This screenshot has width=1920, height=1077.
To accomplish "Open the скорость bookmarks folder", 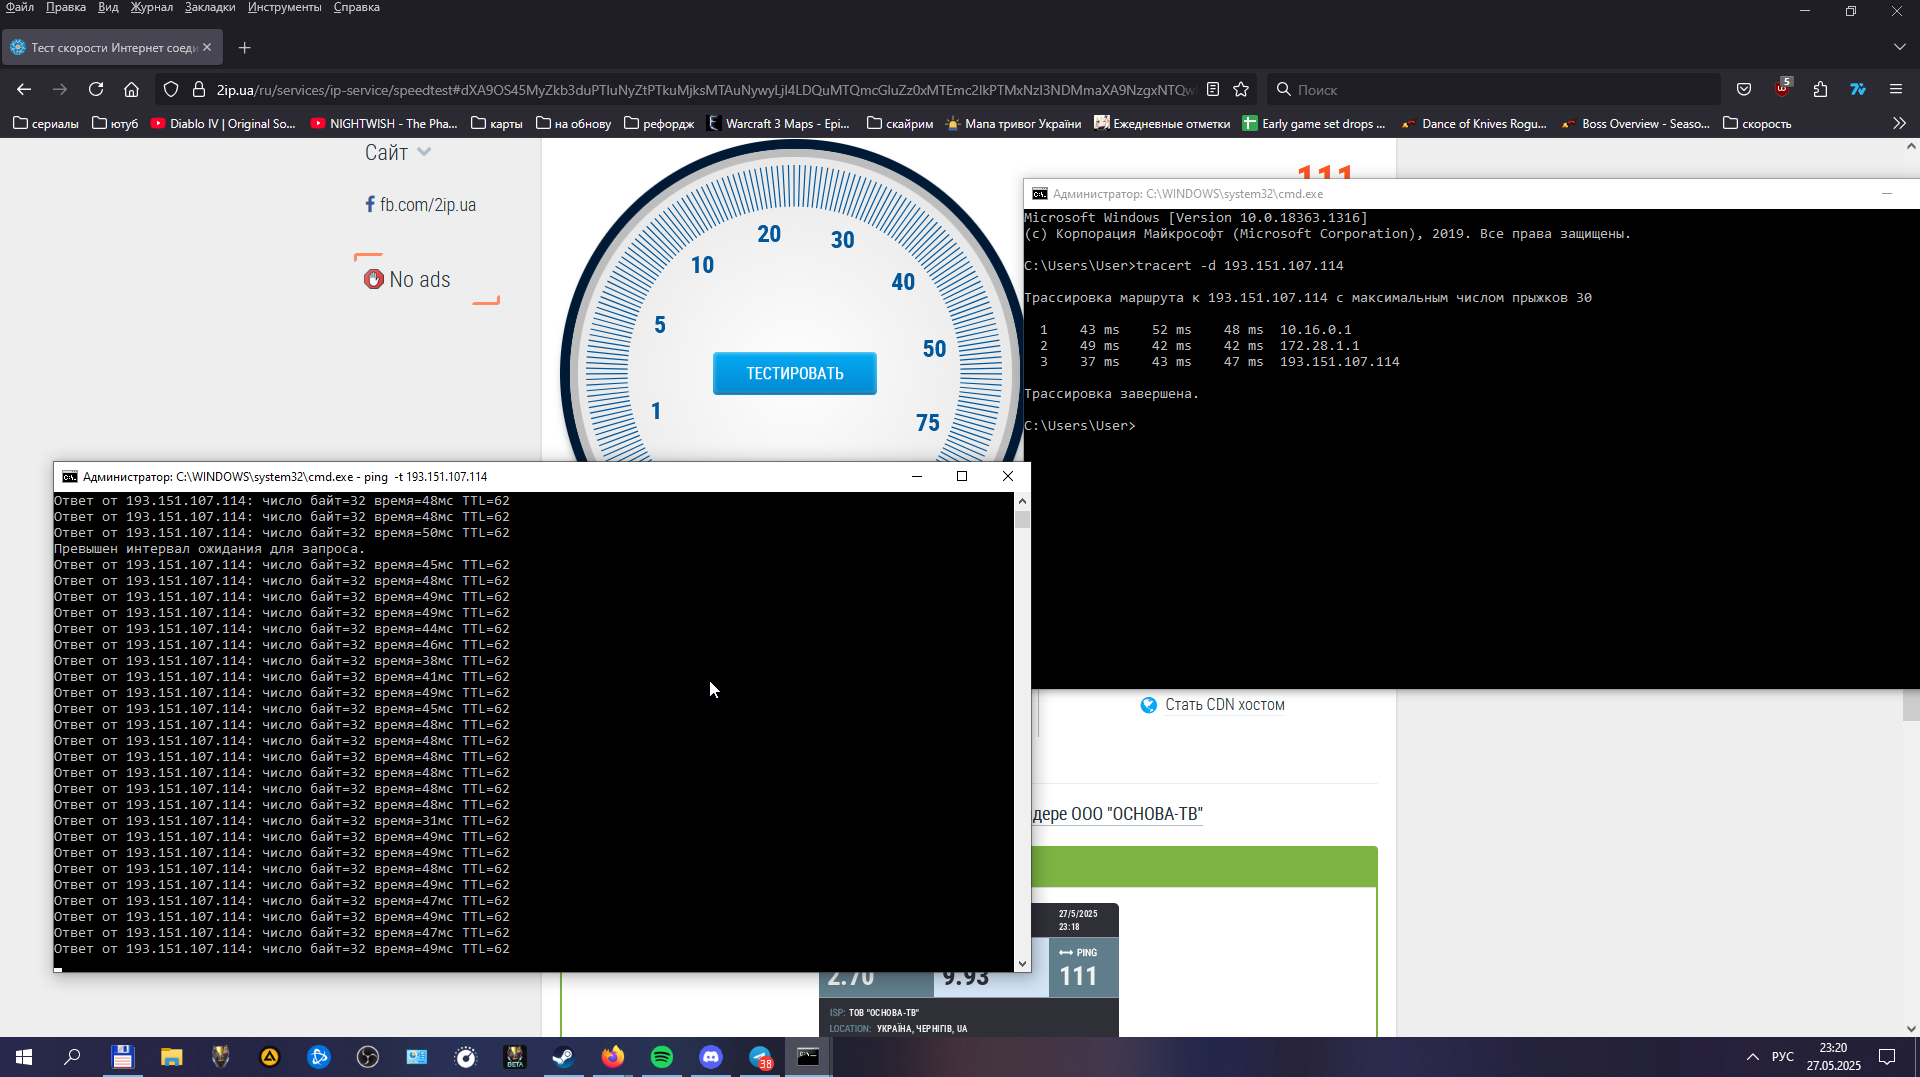I will pyautogui.click(x=1757, y=124).
